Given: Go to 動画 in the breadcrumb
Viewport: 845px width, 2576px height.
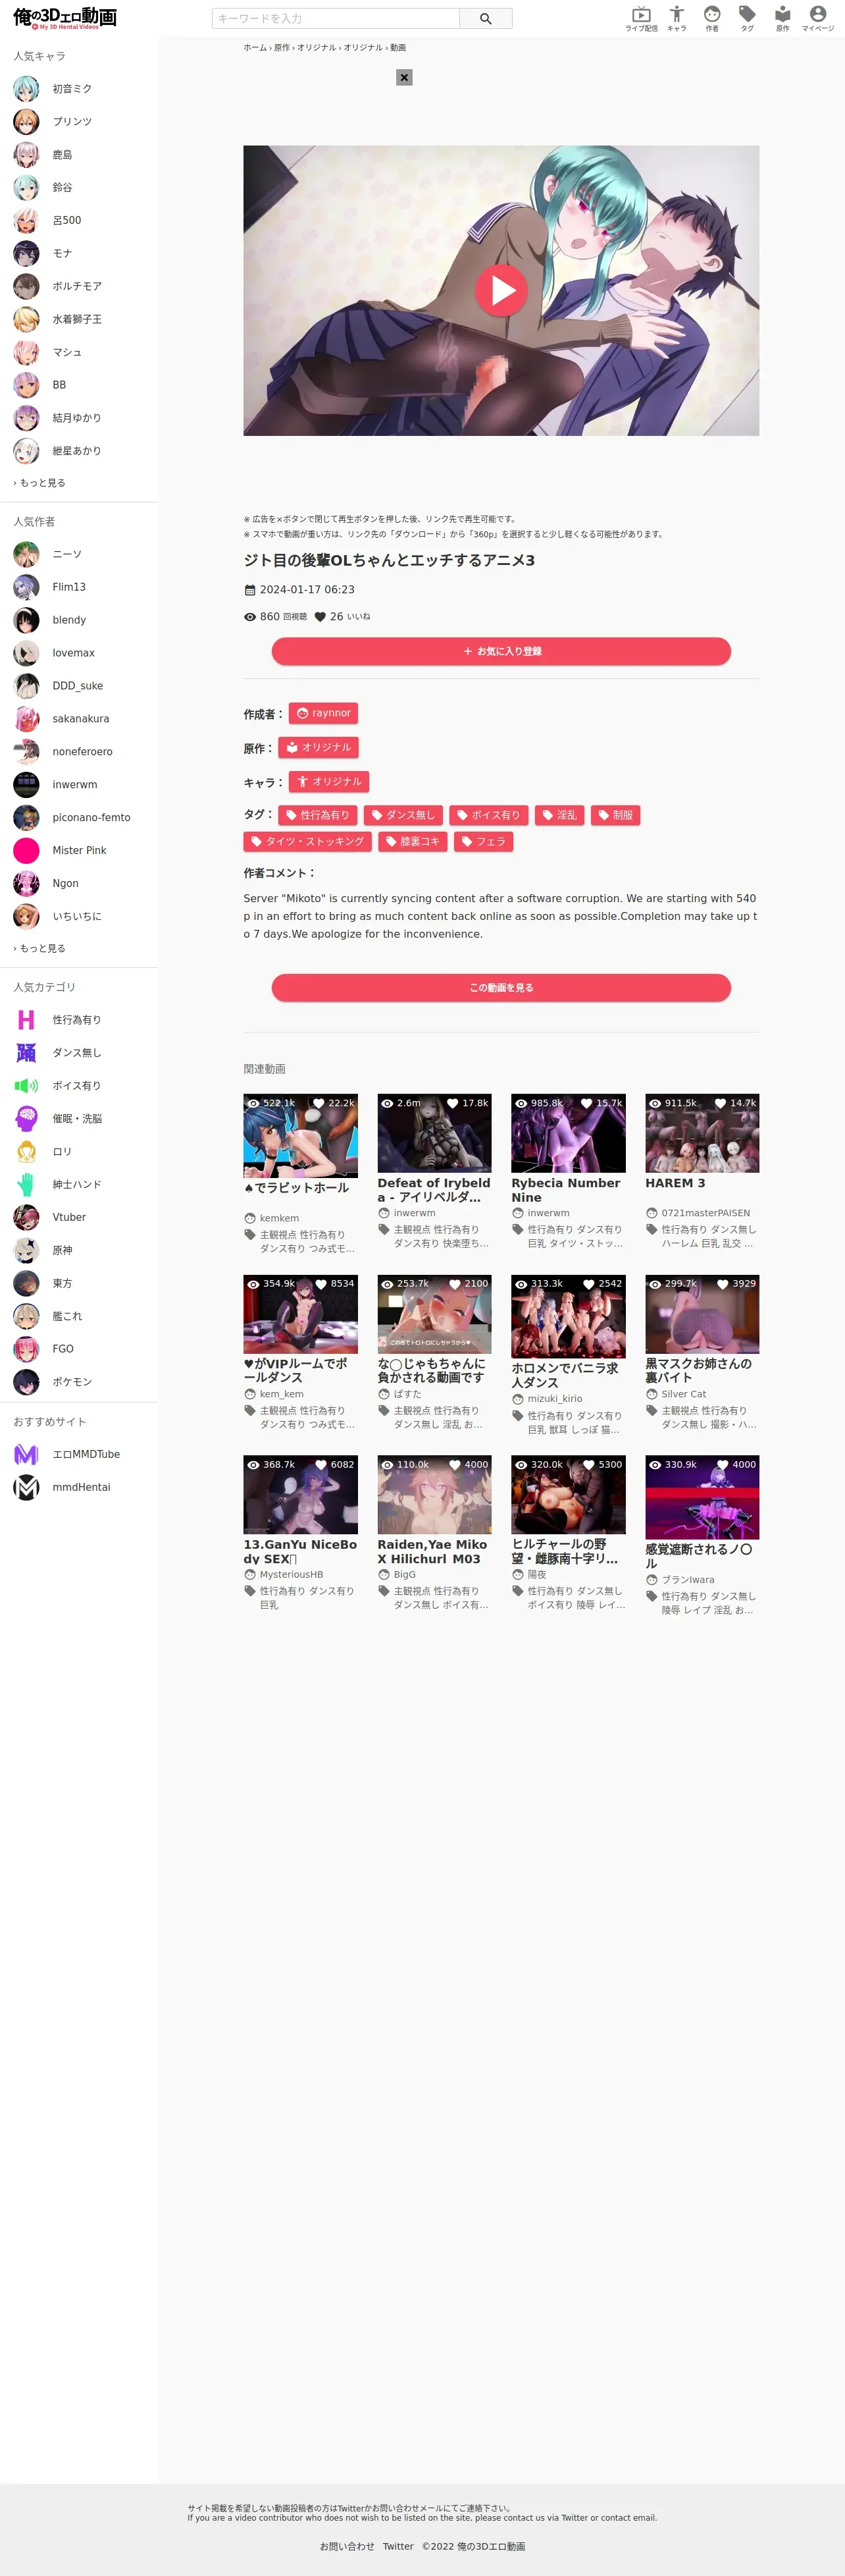Looking at the screenshot, I should click(x=398, y=47).
